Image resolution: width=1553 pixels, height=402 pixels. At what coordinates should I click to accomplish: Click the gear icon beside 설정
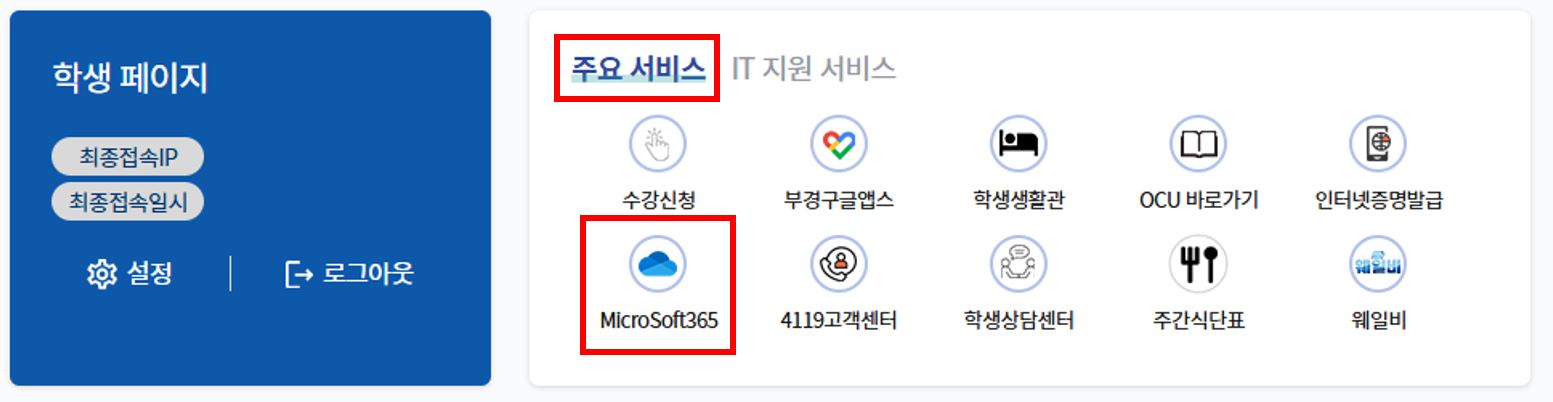[x=101, y=274]
